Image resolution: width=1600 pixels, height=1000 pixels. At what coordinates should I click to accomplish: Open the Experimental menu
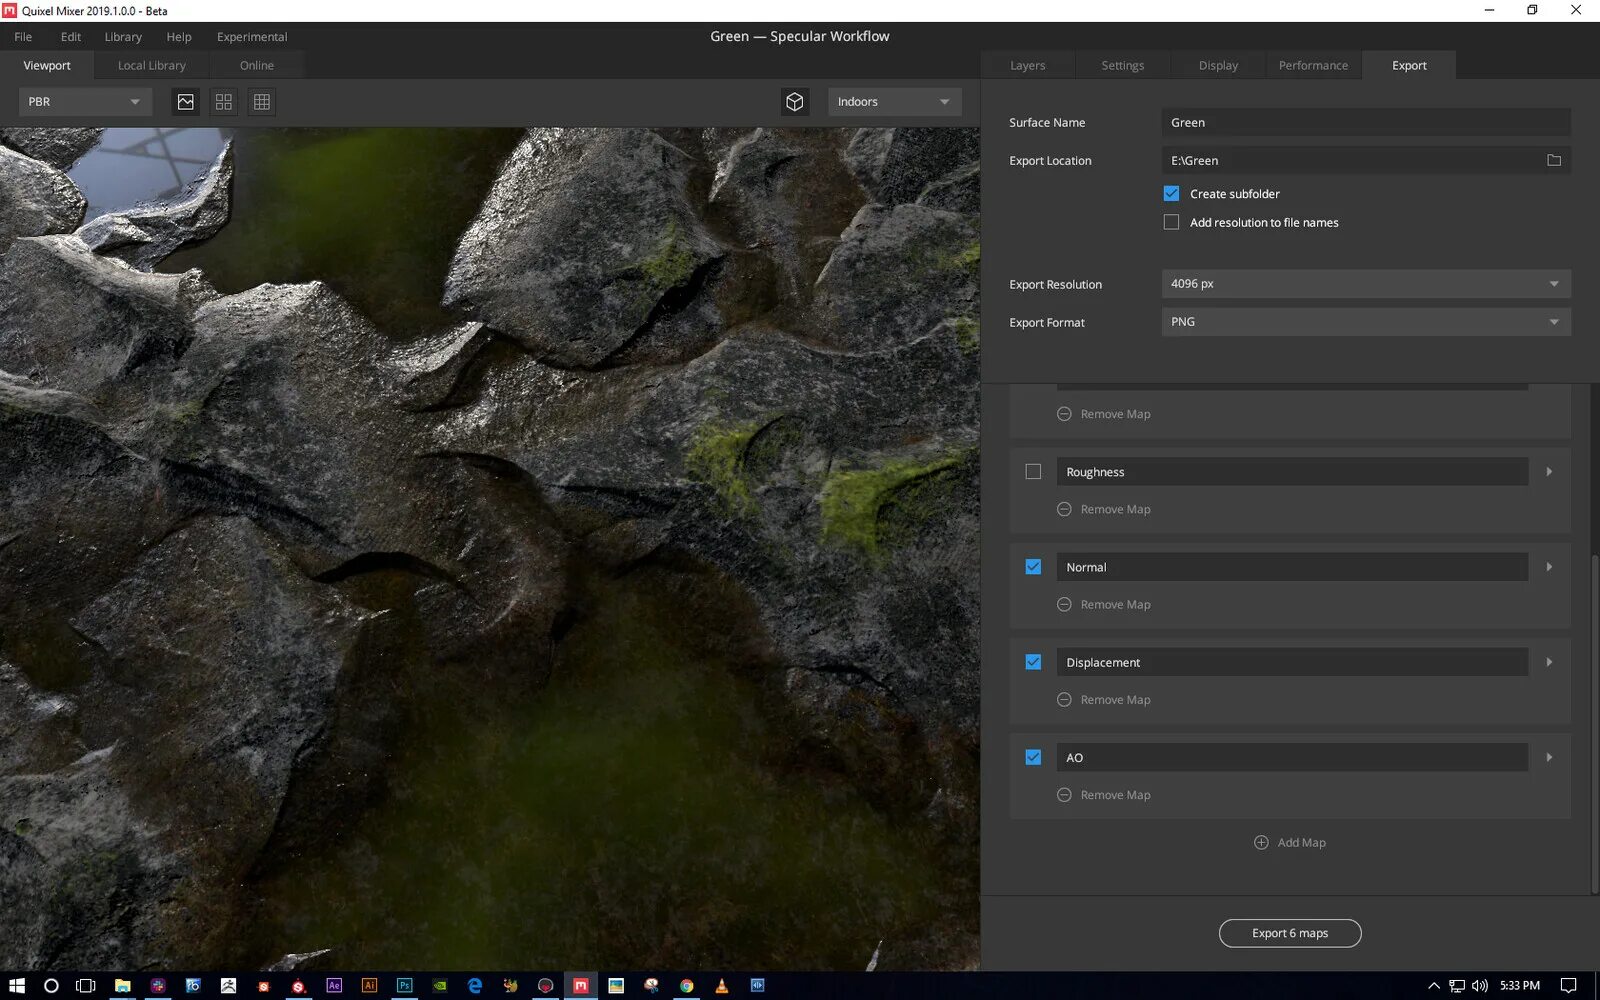(252, 37)
